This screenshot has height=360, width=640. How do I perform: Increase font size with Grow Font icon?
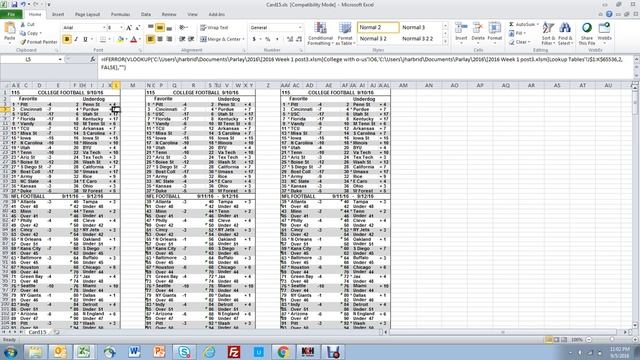(129, 28)
